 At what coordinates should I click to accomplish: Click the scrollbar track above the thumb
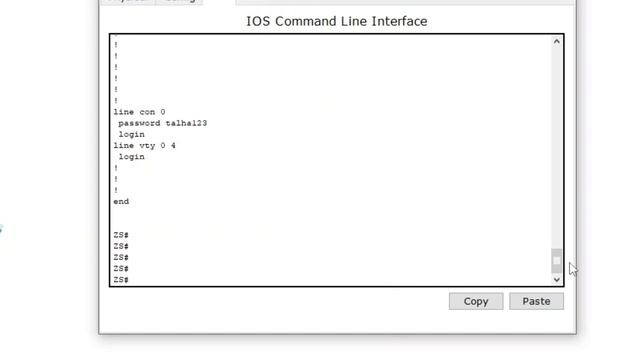coord(556,147)
